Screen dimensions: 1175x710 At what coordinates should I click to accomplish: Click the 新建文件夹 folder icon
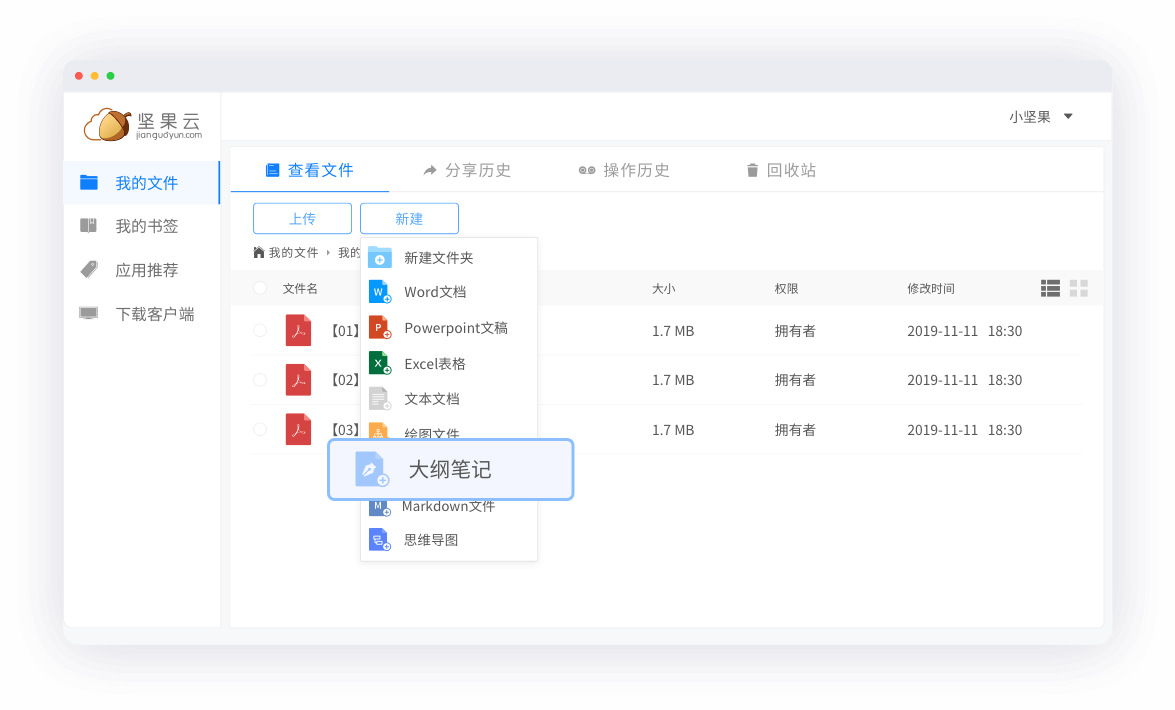pos(380,257)
